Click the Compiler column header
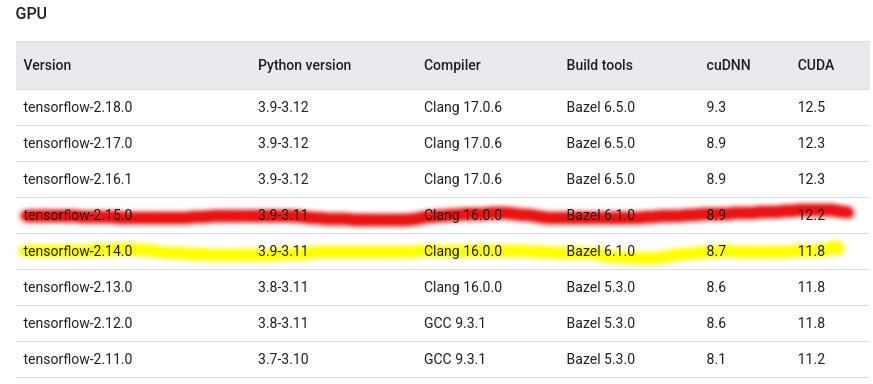873x384 pixels. coord(452,65)
